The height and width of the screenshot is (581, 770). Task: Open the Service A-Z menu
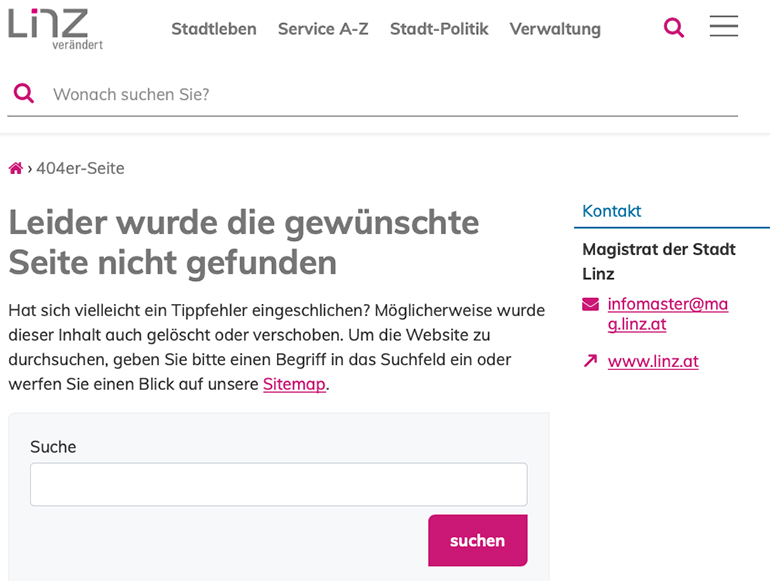(x=323, y=29)
